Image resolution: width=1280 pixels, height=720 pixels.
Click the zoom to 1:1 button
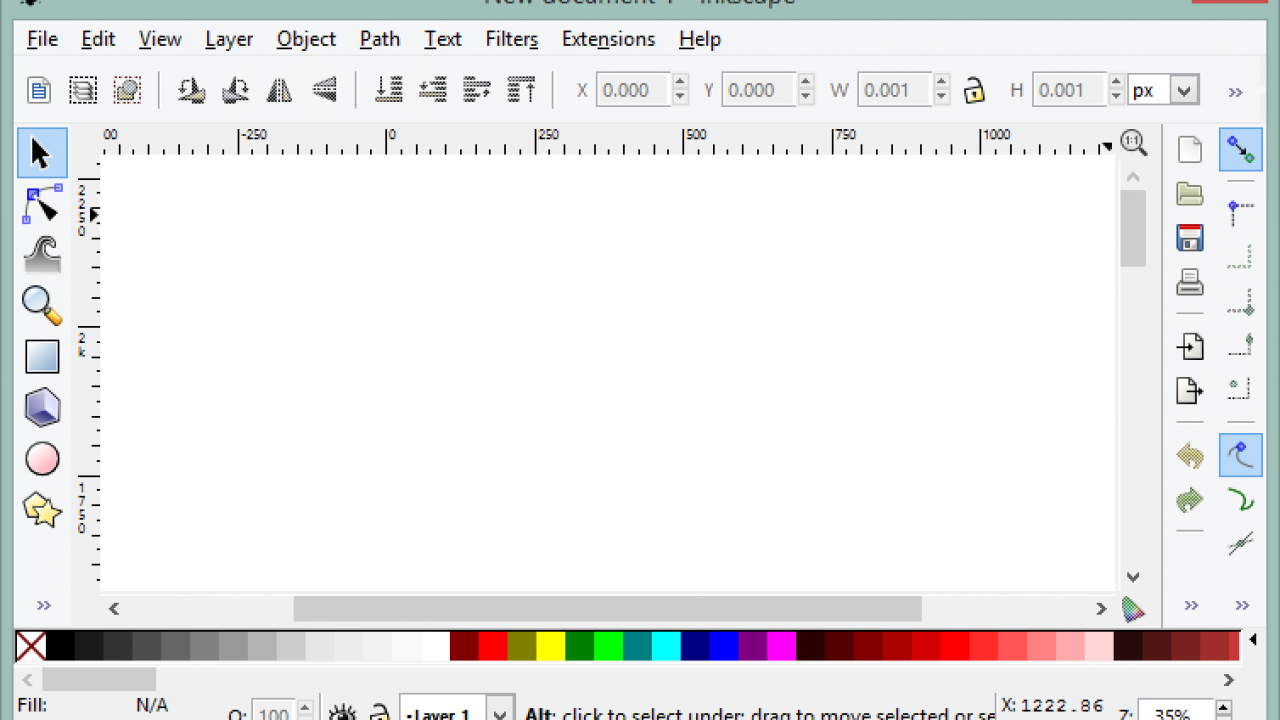coord(1134,143)
